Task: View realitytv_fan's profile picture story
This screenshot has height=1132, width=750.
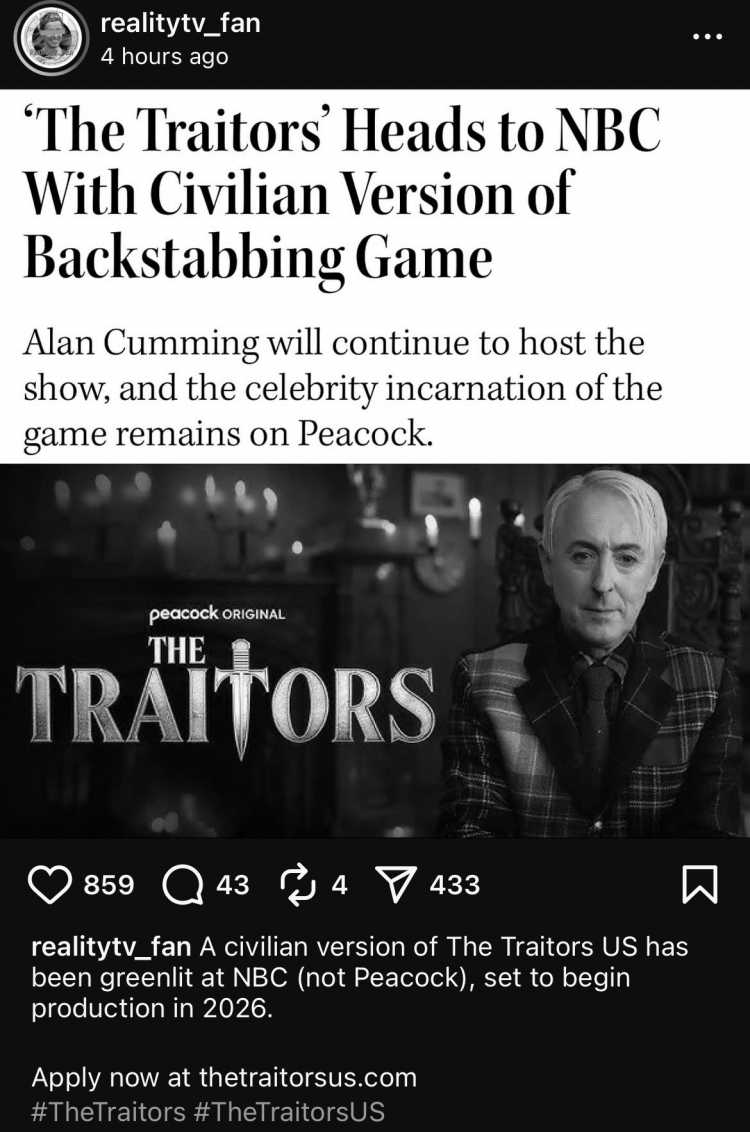Action: (51, 38)
